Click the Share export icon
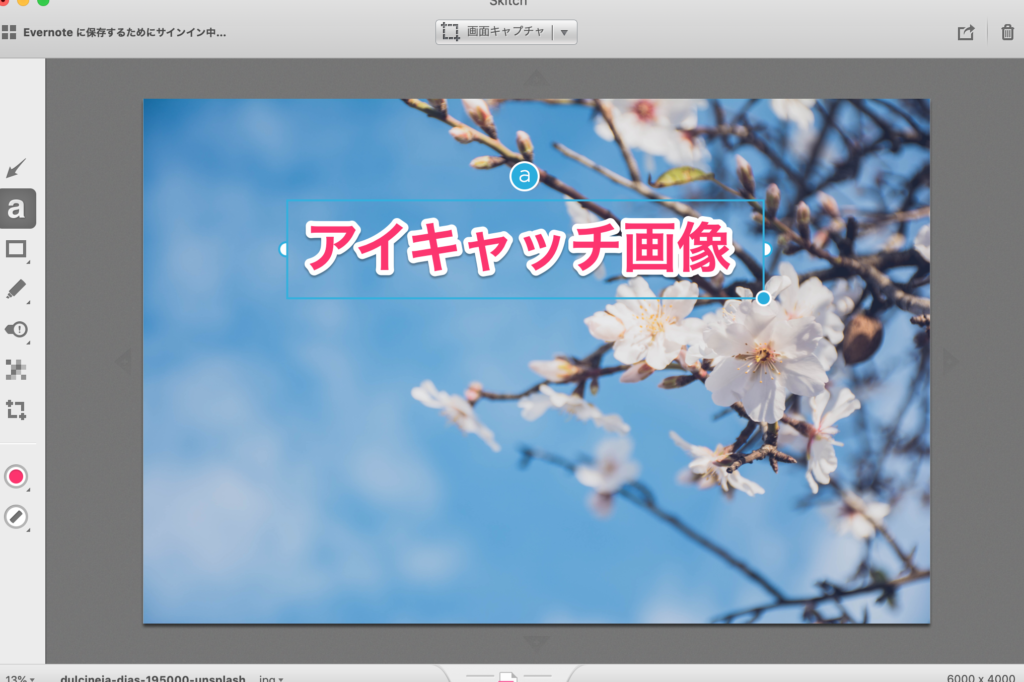This screenshot has width=1024, height=682. pos(965,32)
